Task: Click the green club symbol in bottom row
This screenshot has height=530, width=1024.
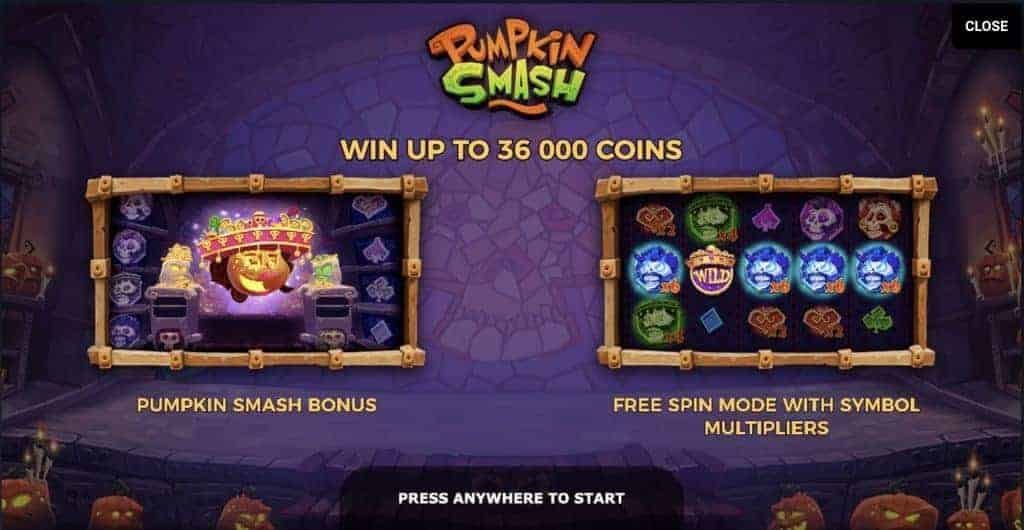Action: 876,319
